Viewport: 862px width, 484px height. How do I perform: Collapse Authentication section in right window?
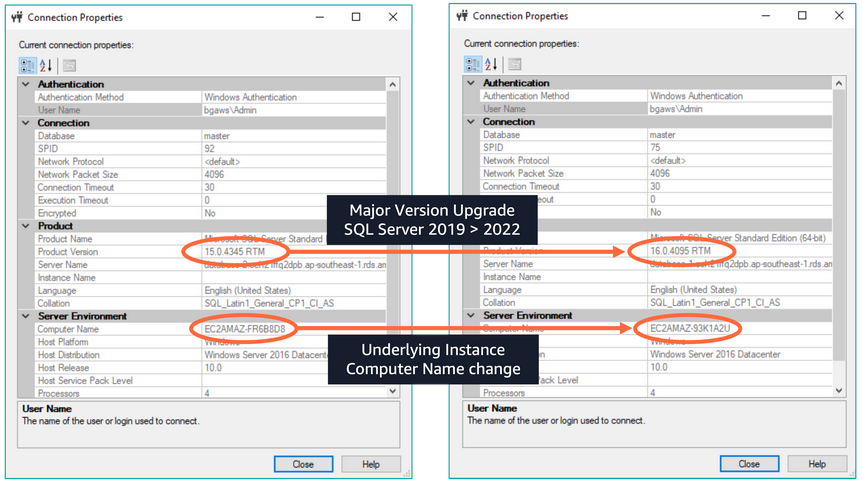point(471,82)
